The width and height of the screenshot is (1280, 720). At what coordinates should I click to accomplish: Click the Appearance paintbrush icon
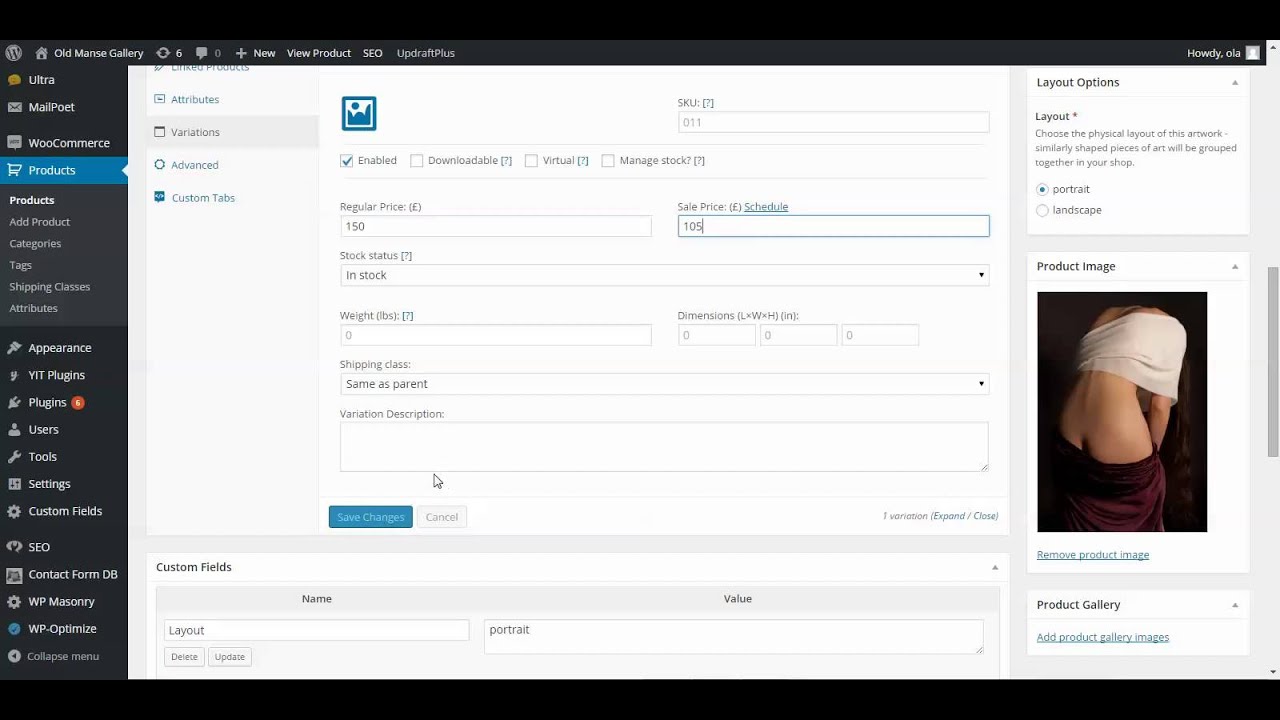(x=14, y=348)
